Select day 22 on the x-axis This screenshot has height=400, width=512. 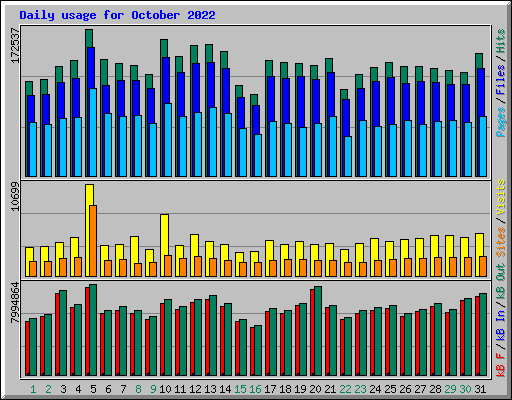345,389
